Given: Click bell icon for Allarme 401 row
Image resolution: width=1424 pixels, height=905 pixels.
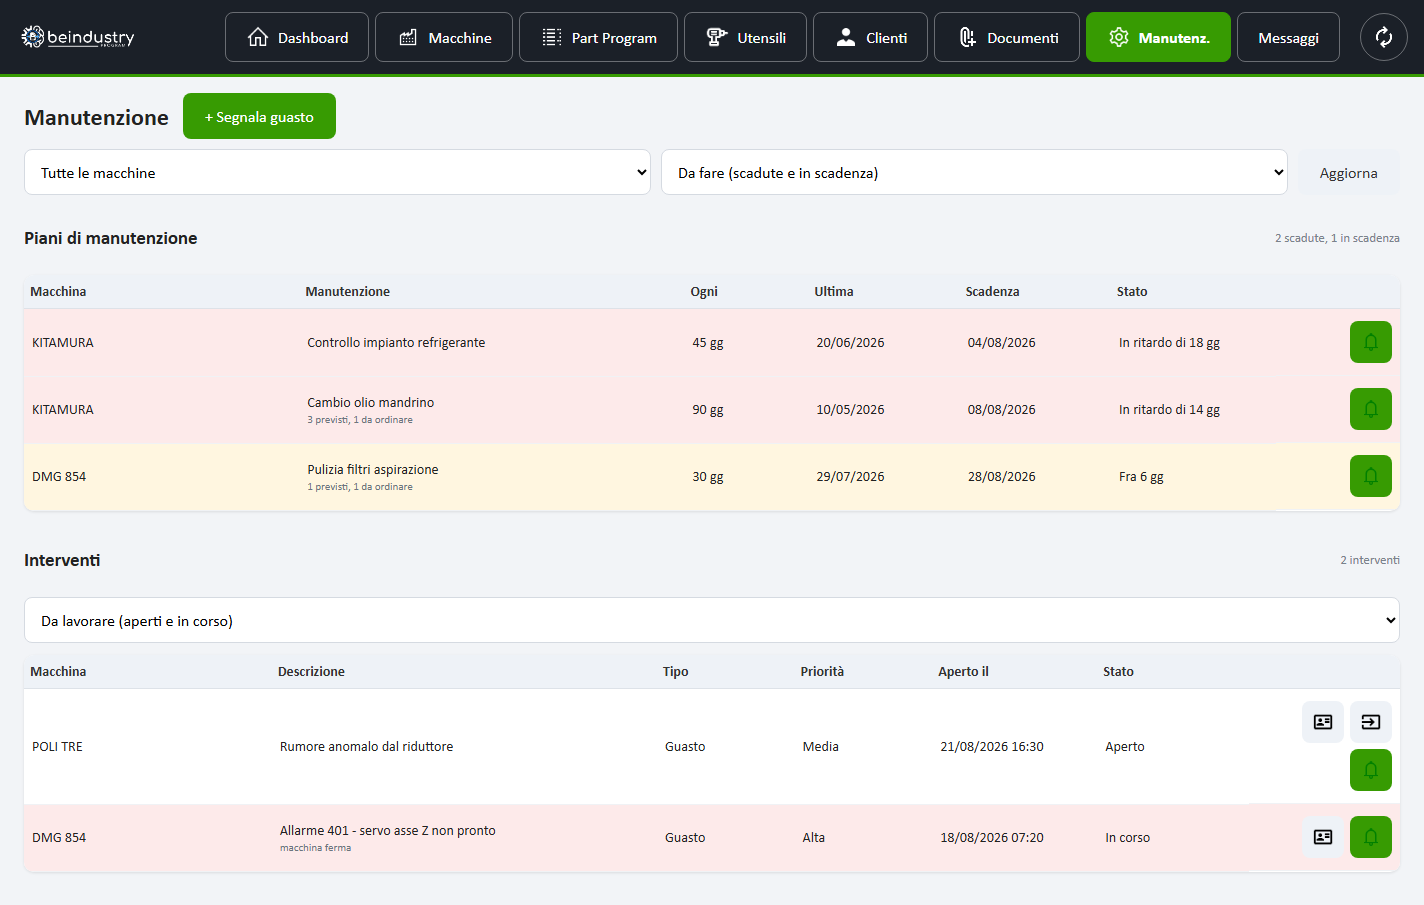Looking at the screenshot, I should [x=1371, y=837].
